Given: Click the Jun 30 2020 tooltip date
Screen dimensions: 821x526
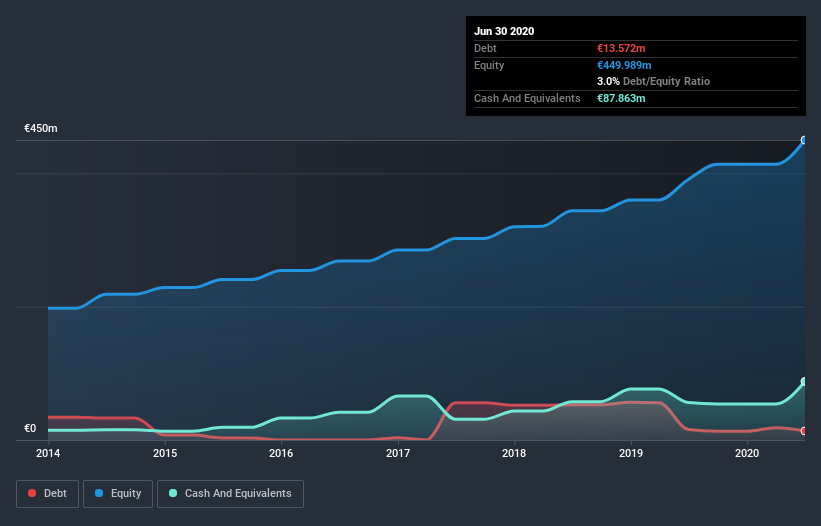Looking at the screenshot, I should point(504,31).
